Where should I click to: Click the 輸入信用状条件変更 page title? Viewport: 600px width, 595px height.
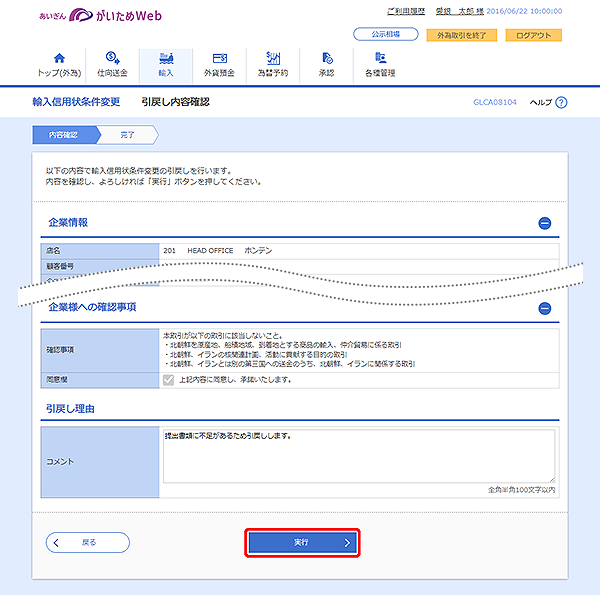[x=76, y=102]
